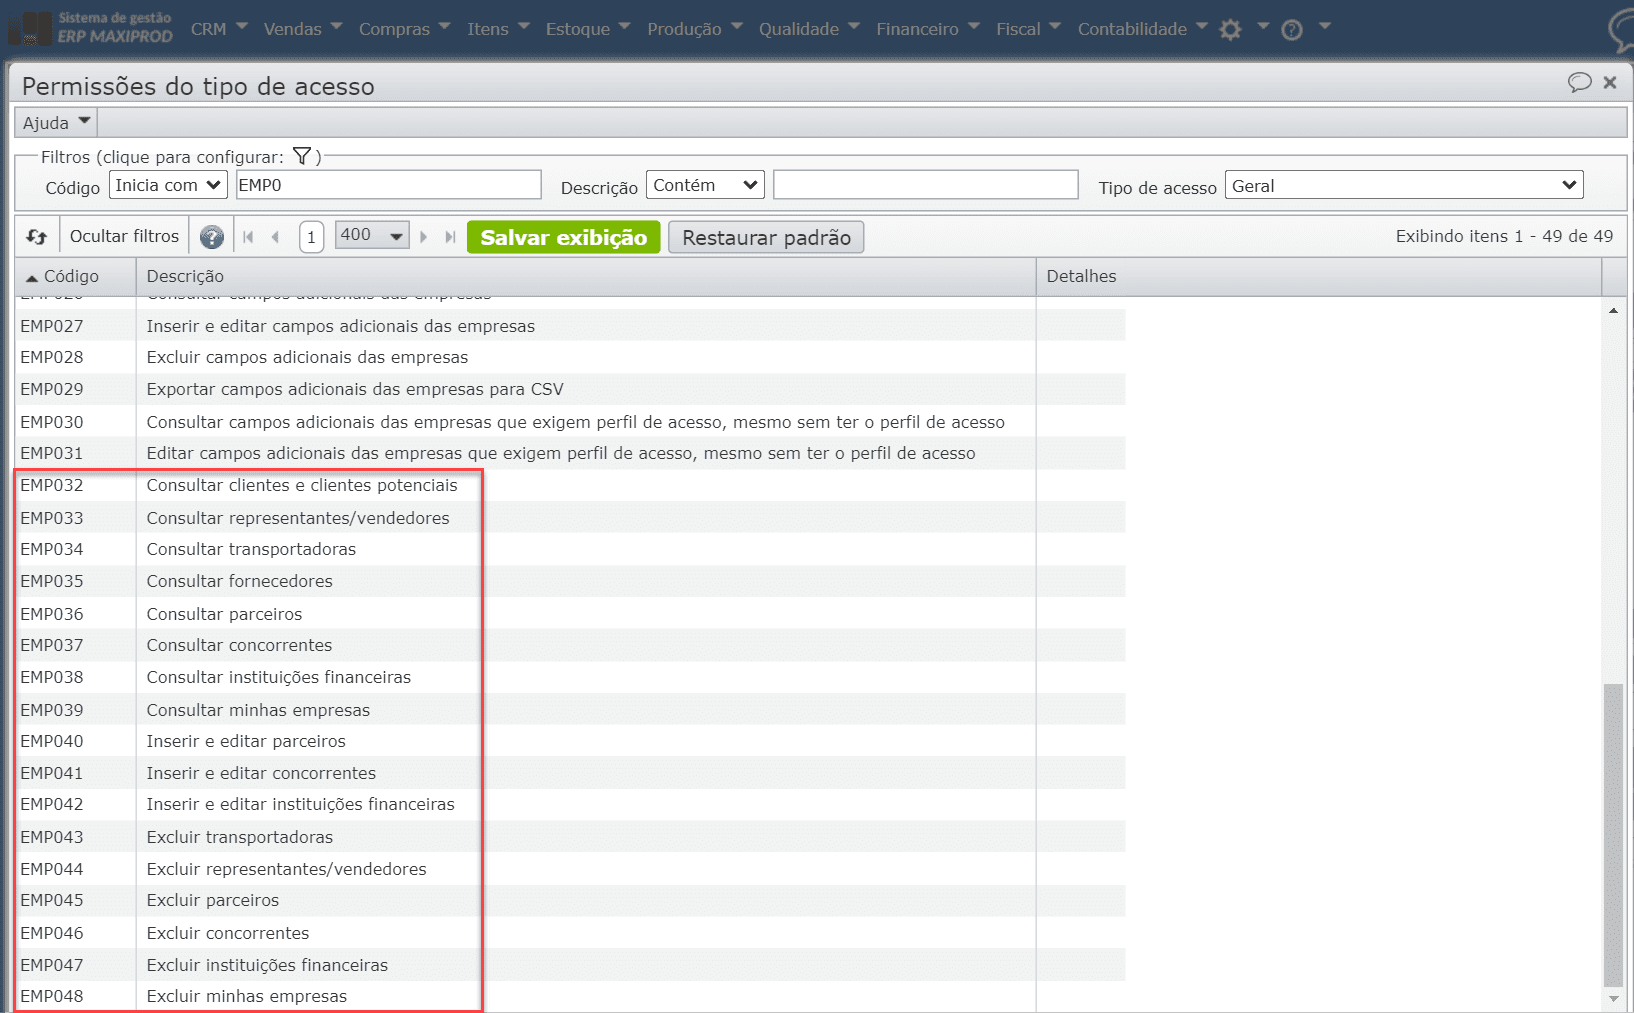Select row EMP027

570,326
